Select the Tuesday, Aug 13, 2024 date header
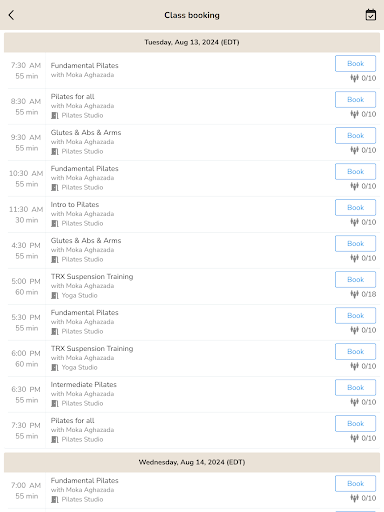Viewport: 384px width, 512px height. click(192, 42)
